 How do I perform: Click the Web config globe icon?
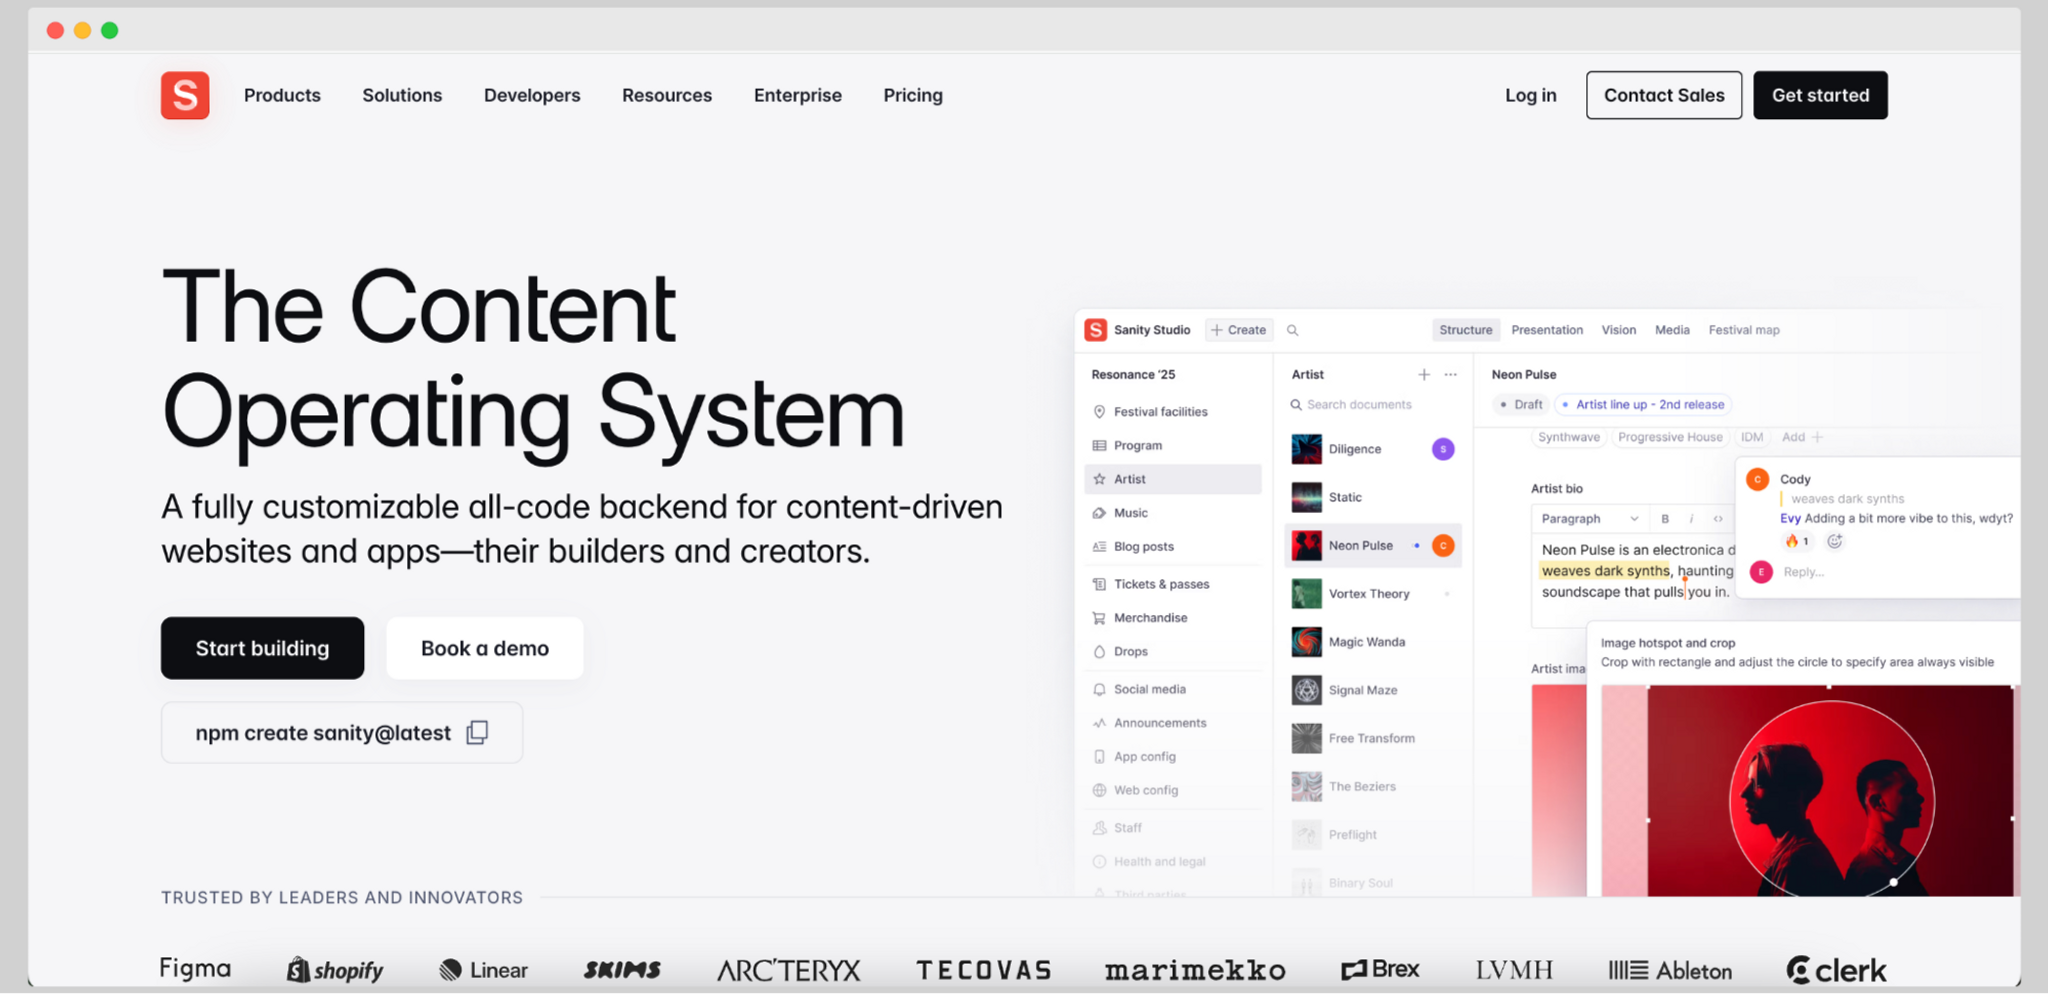[x=1099, y=790]
